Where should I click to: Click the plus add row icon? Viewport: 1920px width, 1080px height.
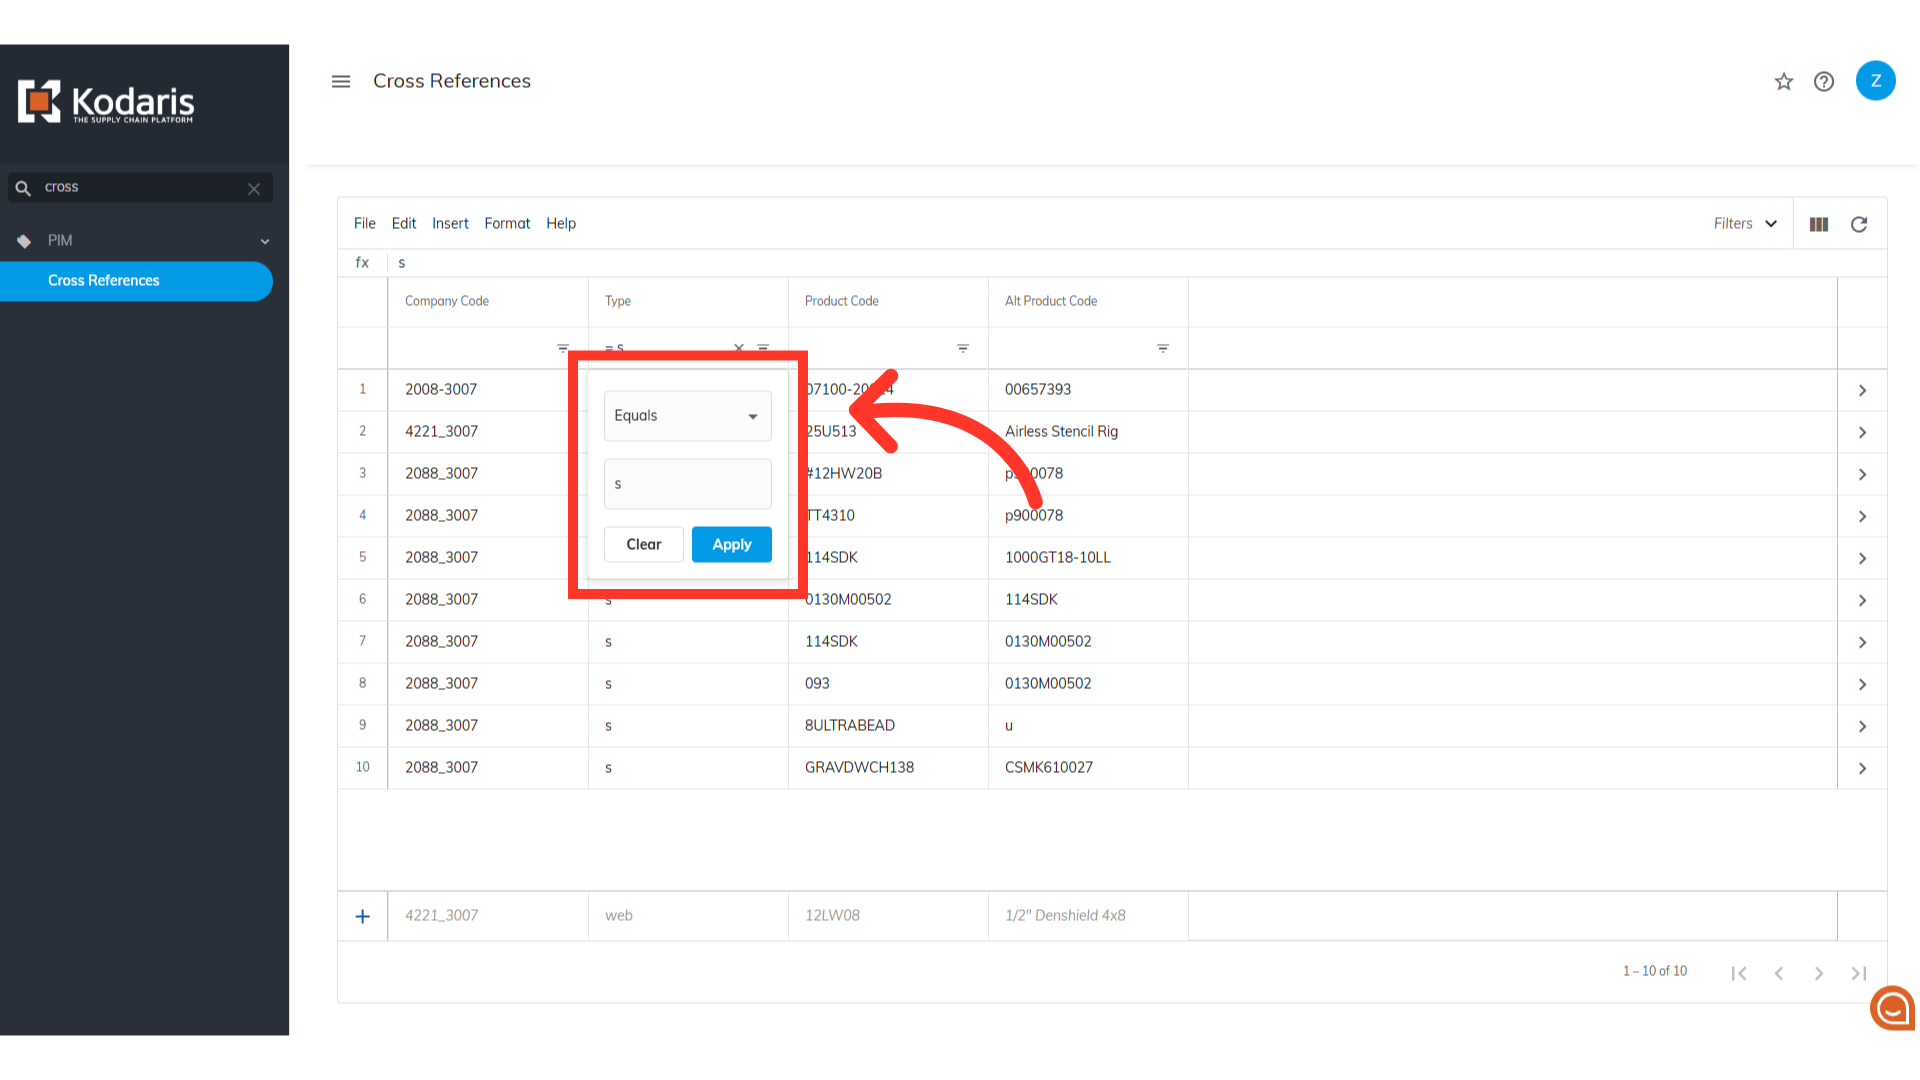pyautogui.click(x=362, y=916)
